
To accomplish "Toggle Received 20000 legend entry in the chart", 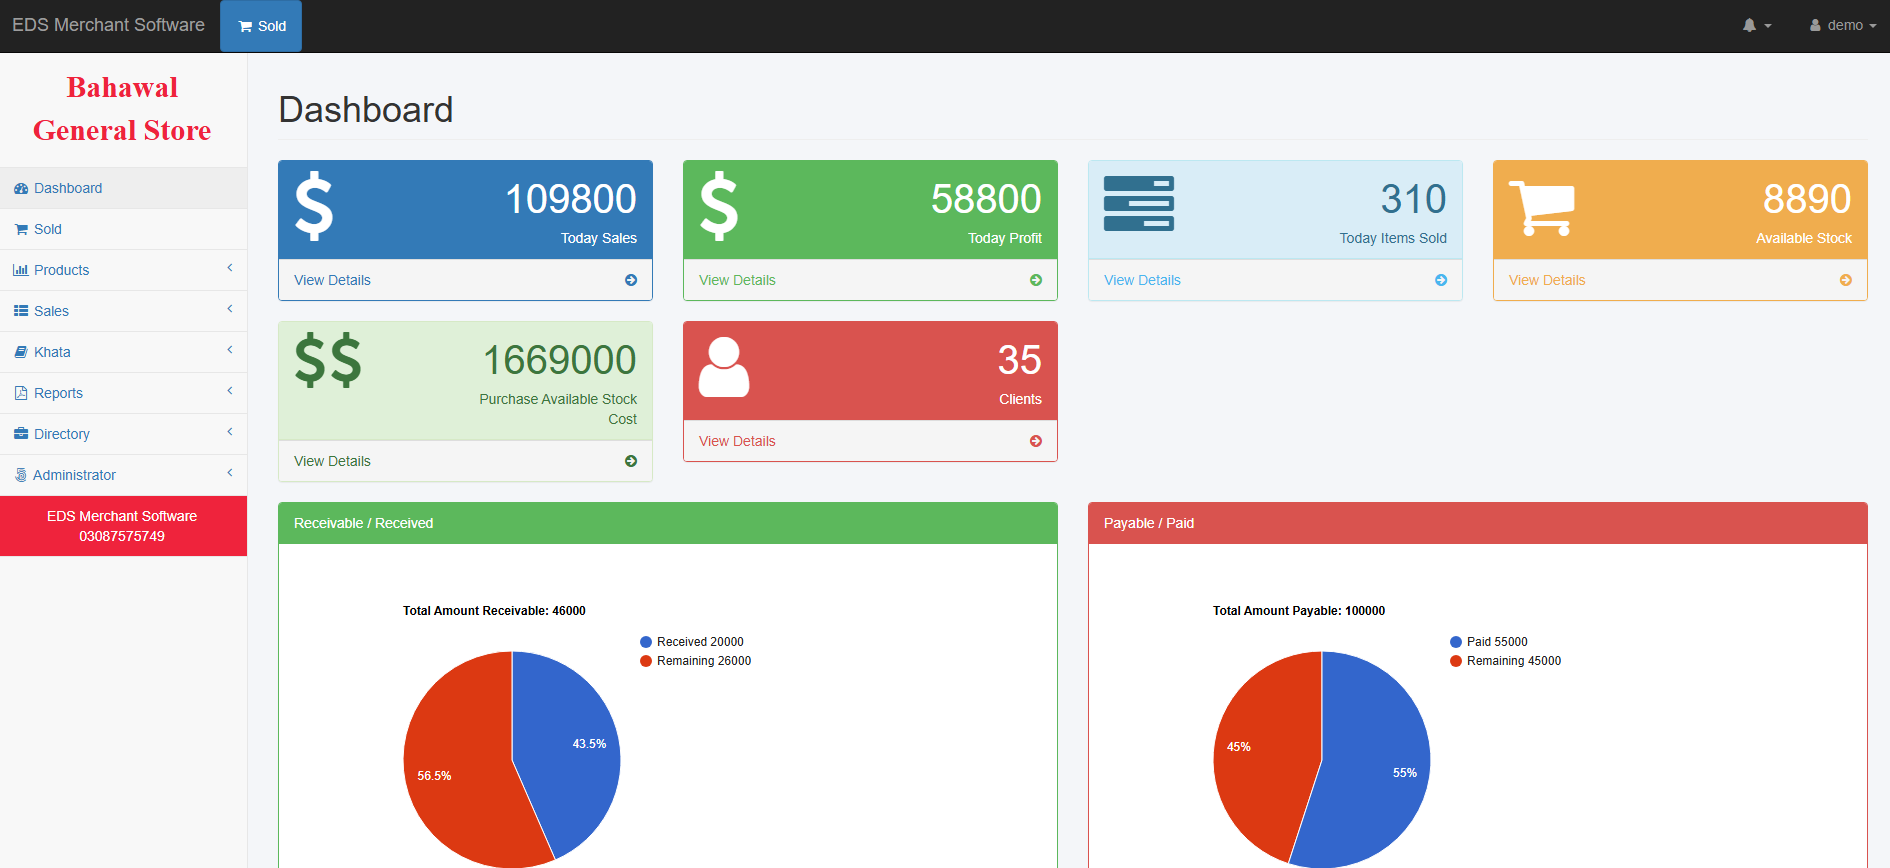I will pos(699,642).
